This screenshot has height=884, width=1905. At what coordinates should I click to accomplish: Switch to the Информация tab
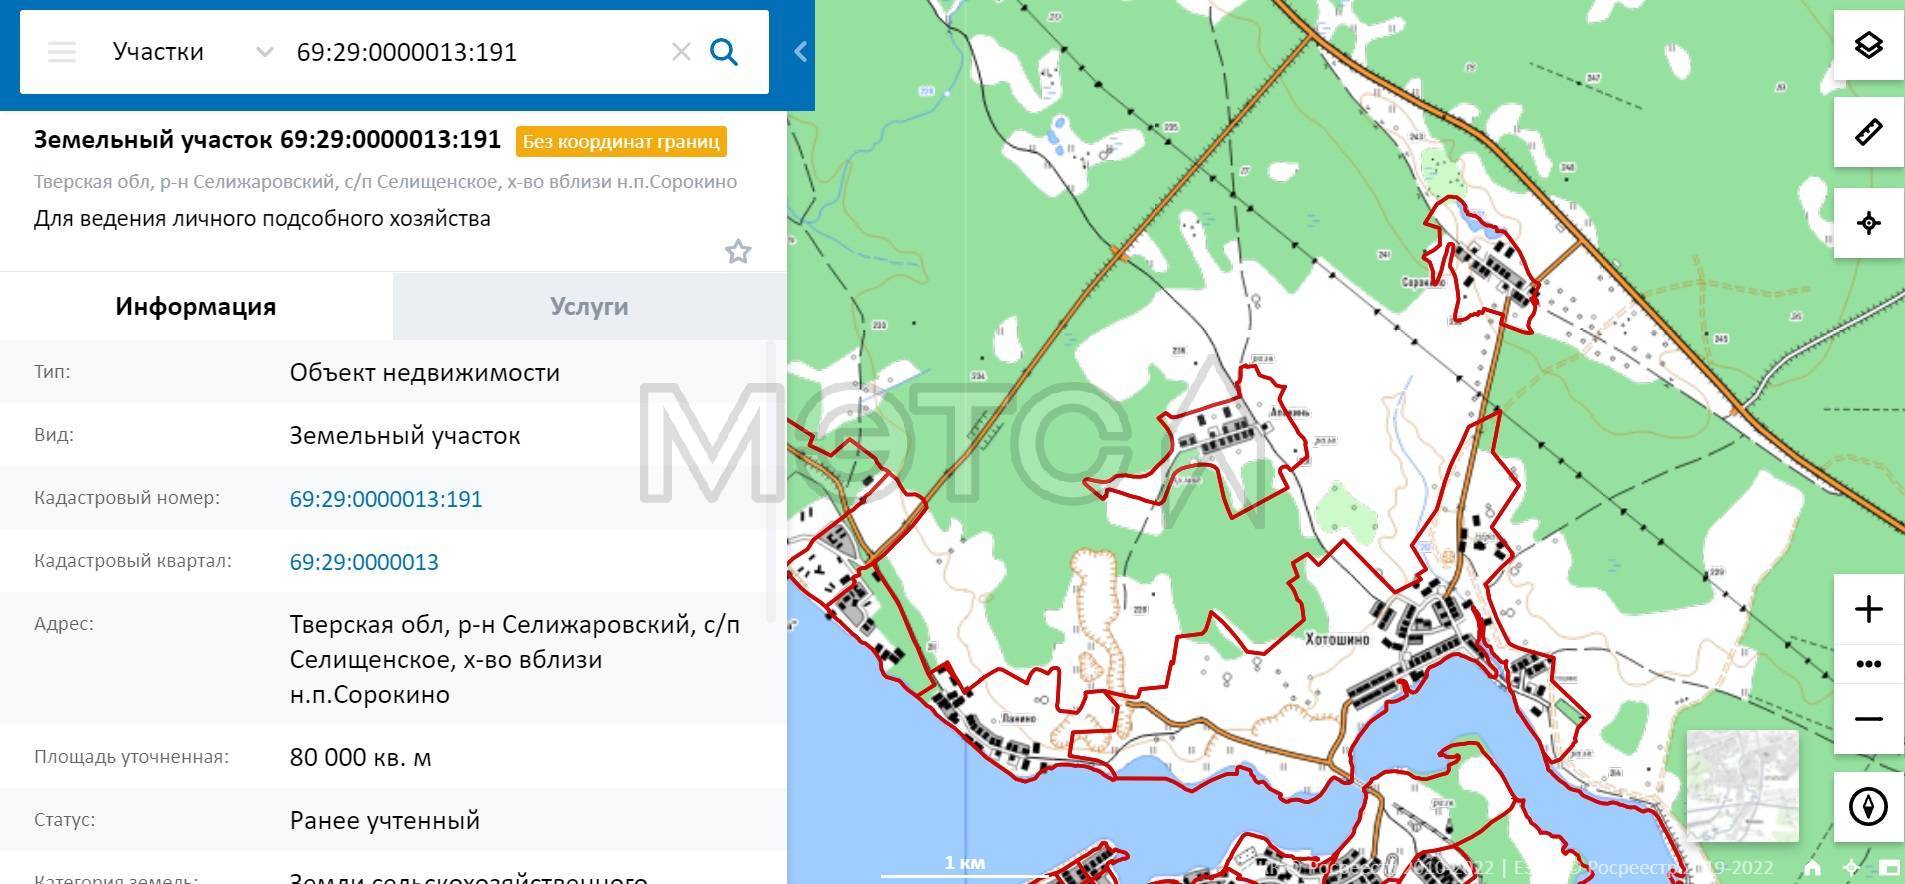point(196,306)
